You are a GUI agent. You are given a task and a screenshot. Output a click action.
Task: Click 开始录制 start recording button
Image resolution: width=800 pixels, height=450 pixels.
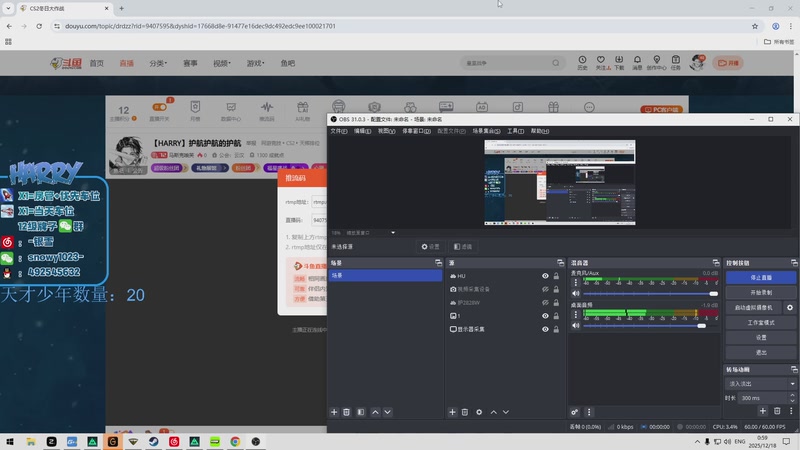[x=761, y=293]
